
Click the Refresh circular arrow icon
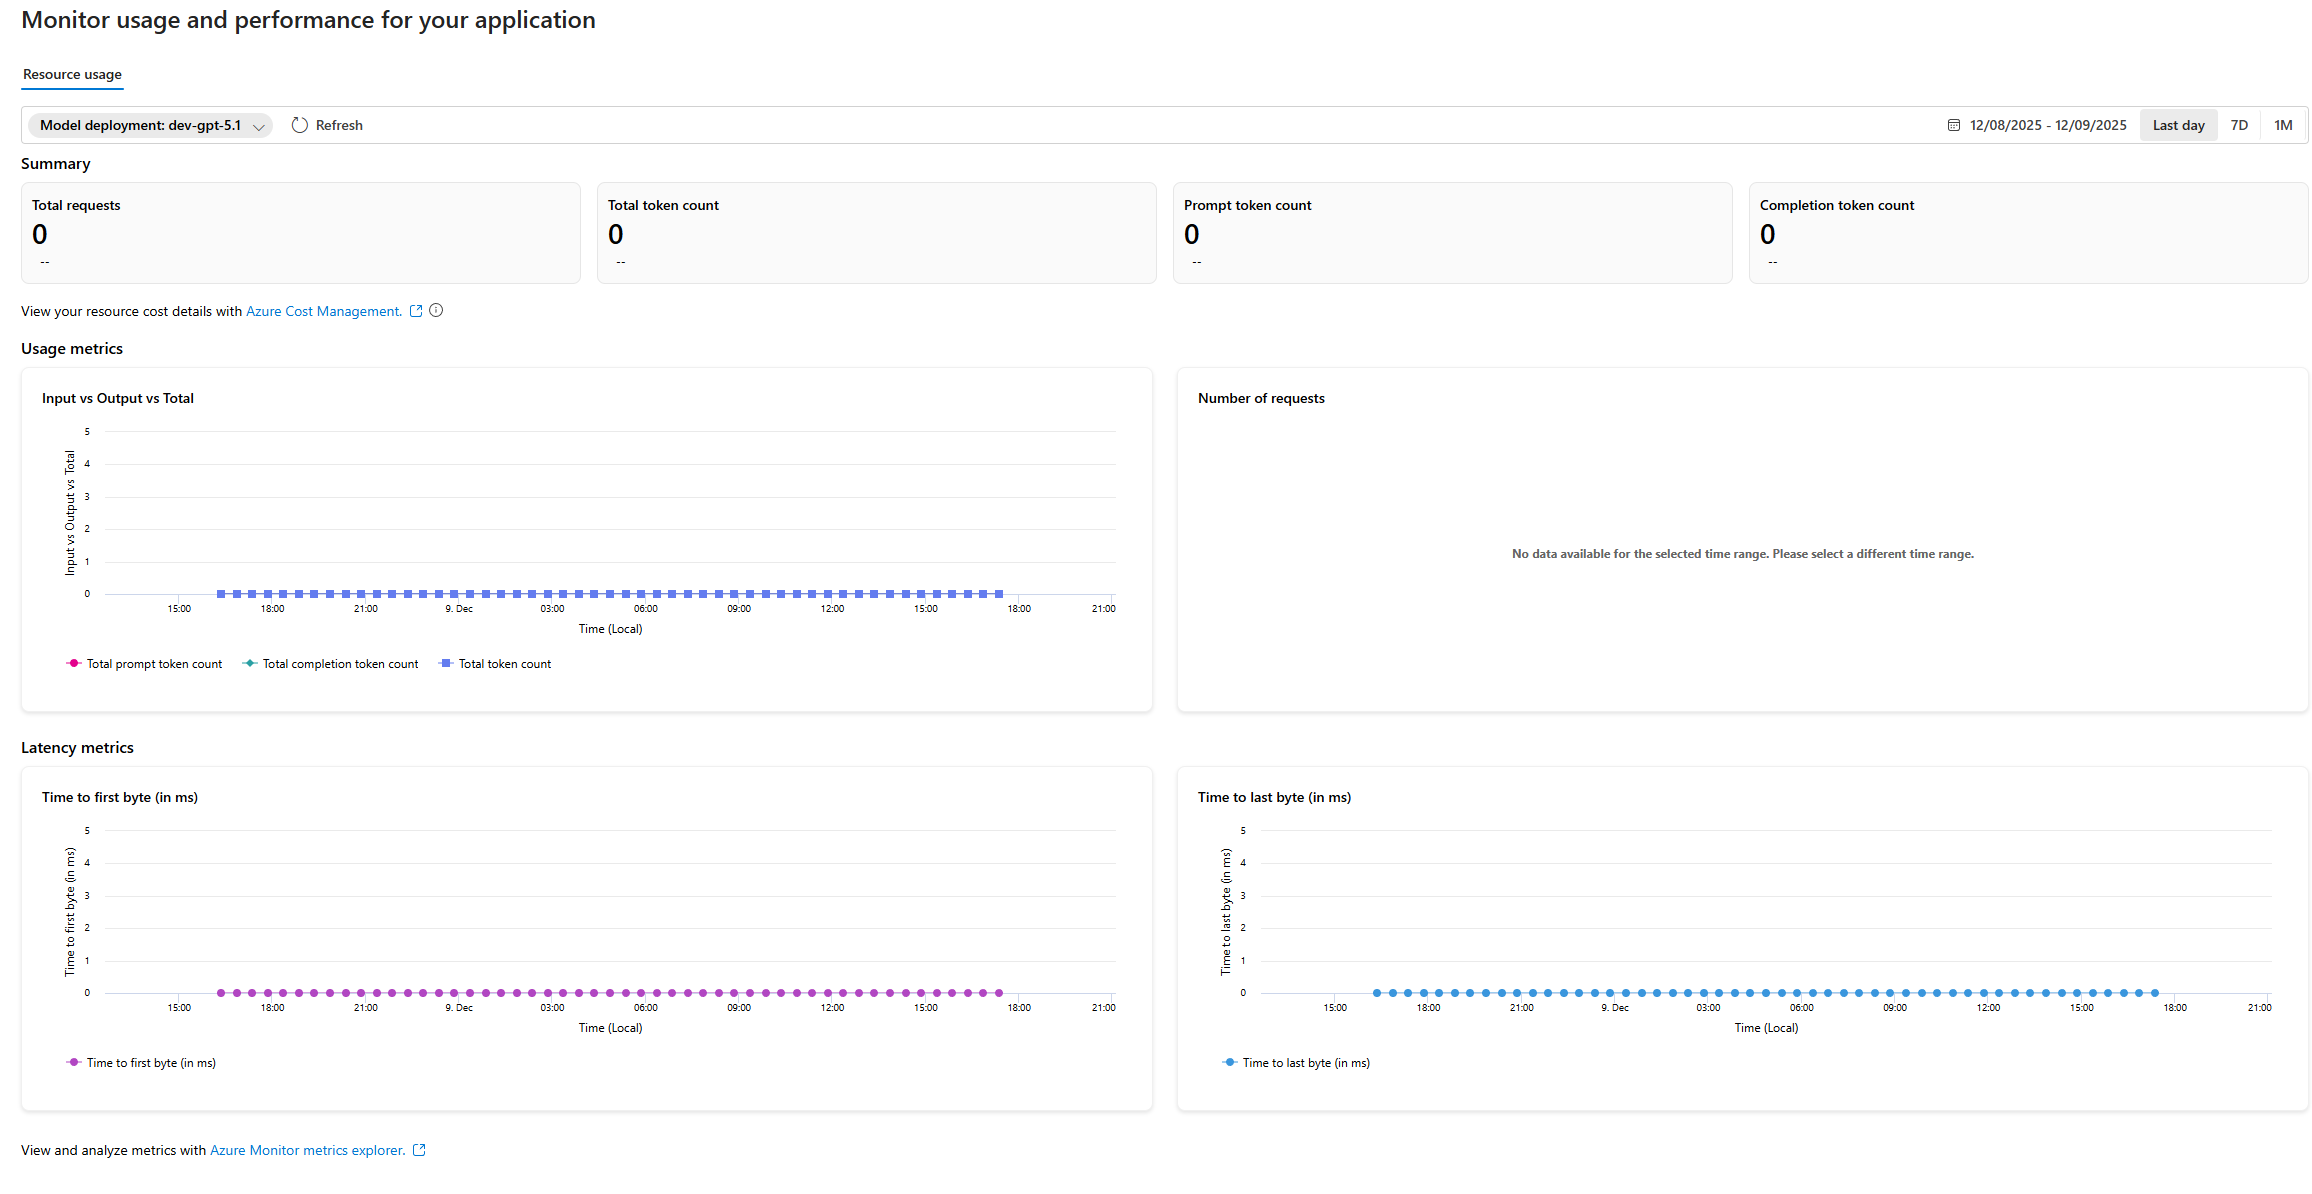[300, 125]
